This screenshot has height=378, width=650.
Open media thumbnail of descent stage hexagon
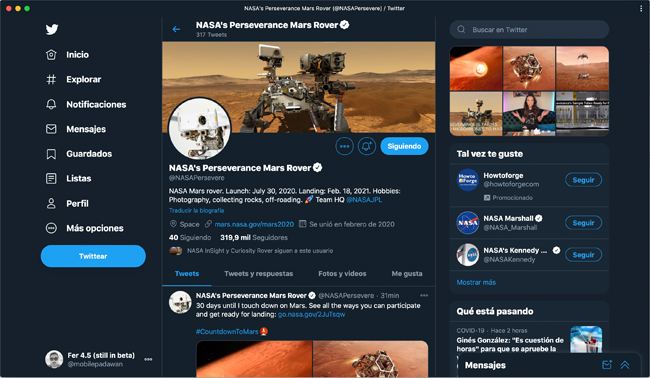(x=529, y=68)
